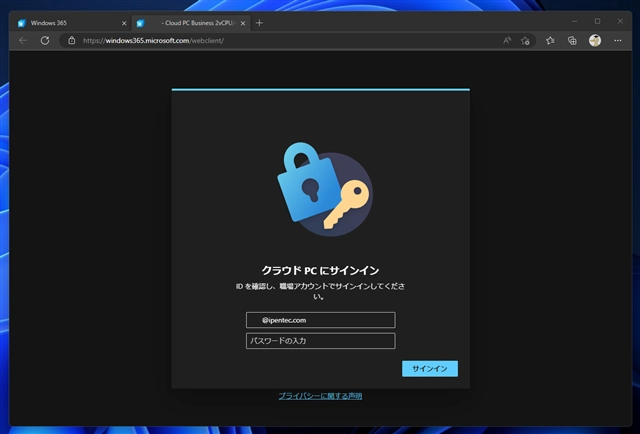The width and height of the screenshot is (640, 434).
Task: Open the Favorites list
Action: point(550,40)
